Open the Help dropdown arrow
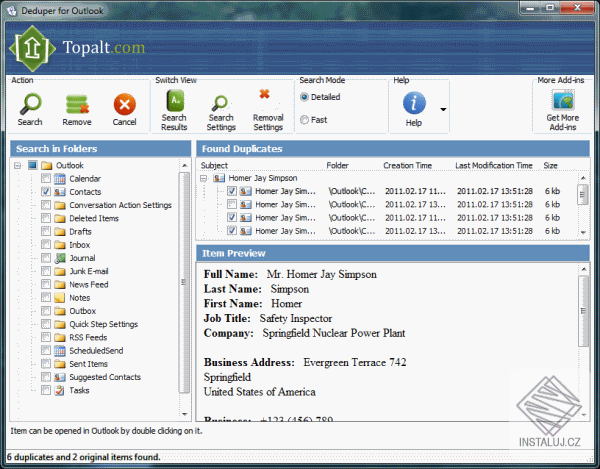600x469 pixels. coord(443,109)
